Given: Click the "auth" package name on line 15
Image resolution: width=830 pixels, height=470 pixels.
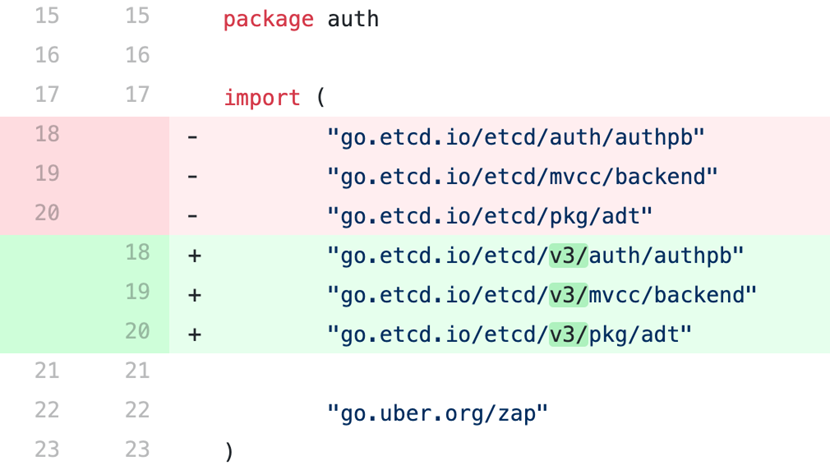Looking at the screenshot, I should click(x=353, y=19).
